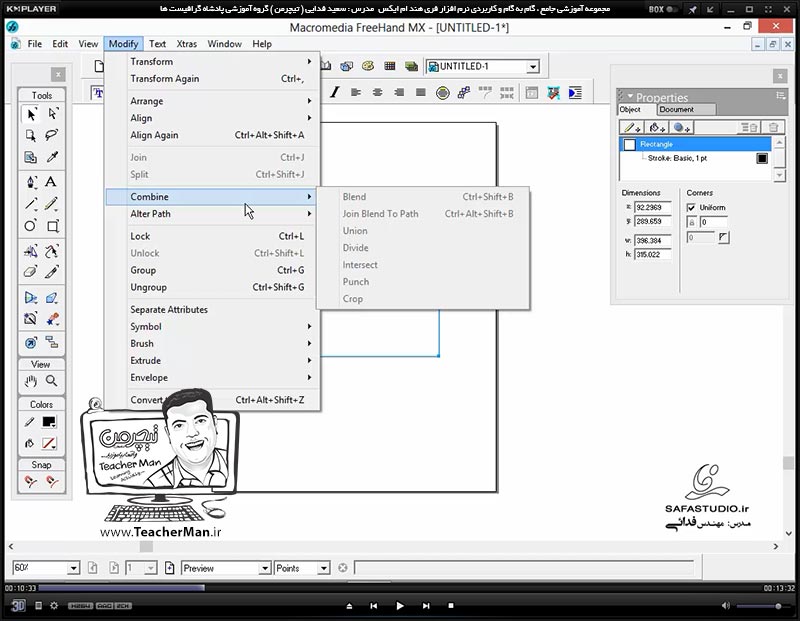This screenshot has width=800, height=621.
Task: Select the Rectangle row in Properties list
Action: coord(695,144)
